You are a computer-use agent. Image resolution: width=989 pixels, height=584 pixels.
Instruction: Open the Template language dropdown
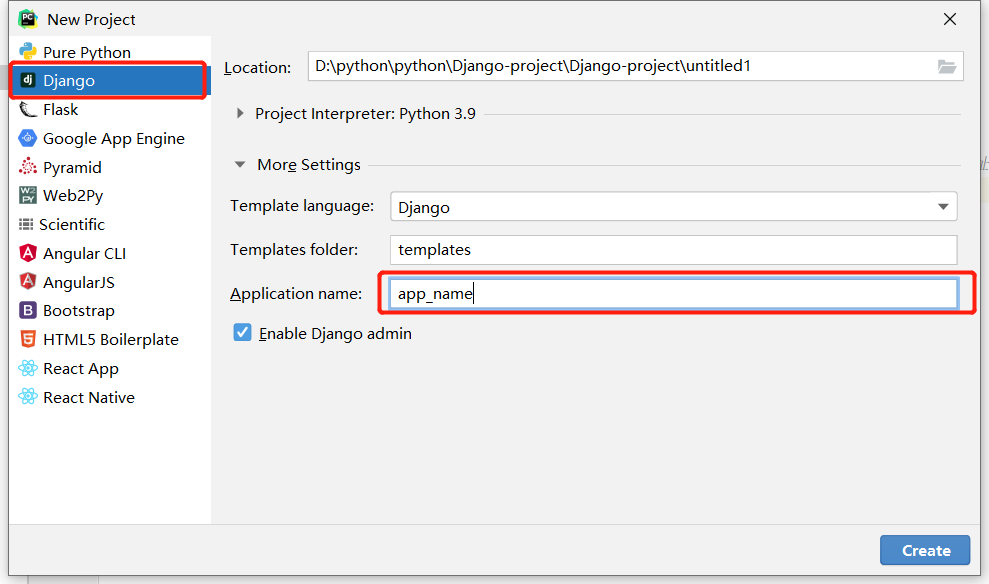tap(942, 207)
